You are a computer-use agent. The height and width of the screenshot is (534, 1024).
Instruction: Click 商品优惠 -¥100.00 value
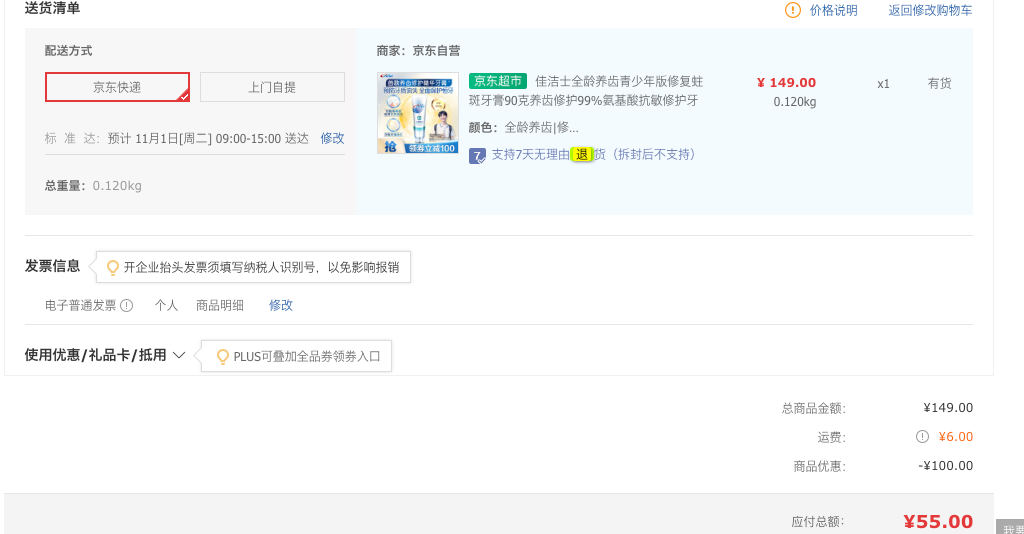click(x=946, y=466)
